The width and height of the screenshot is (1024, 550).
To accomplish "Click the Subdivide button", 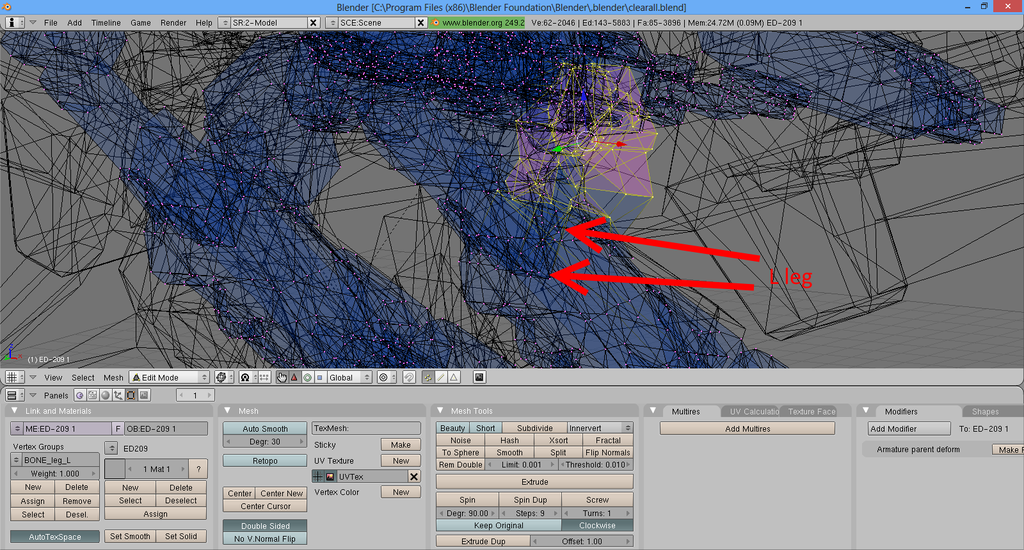I will (534, 429).
